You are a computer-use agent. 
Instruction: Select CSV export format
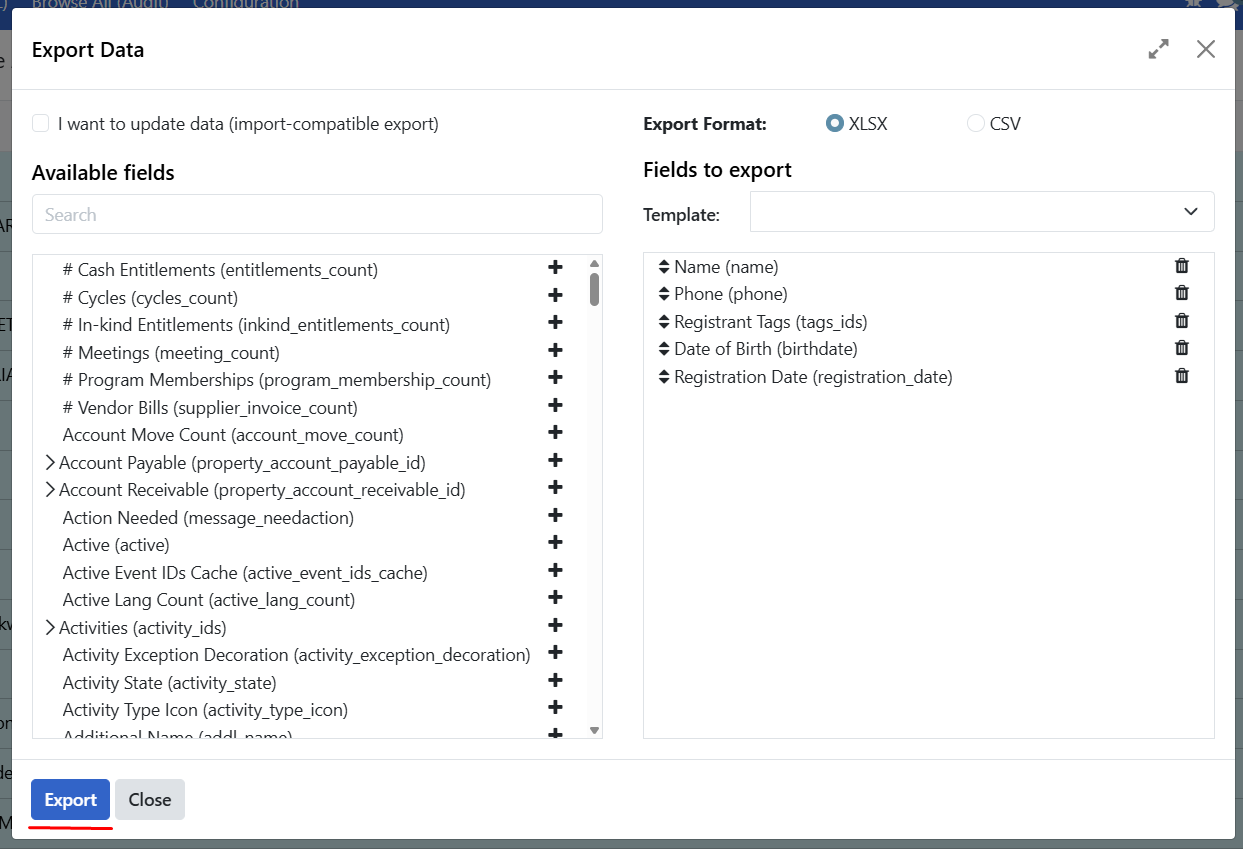coord(976,123)
